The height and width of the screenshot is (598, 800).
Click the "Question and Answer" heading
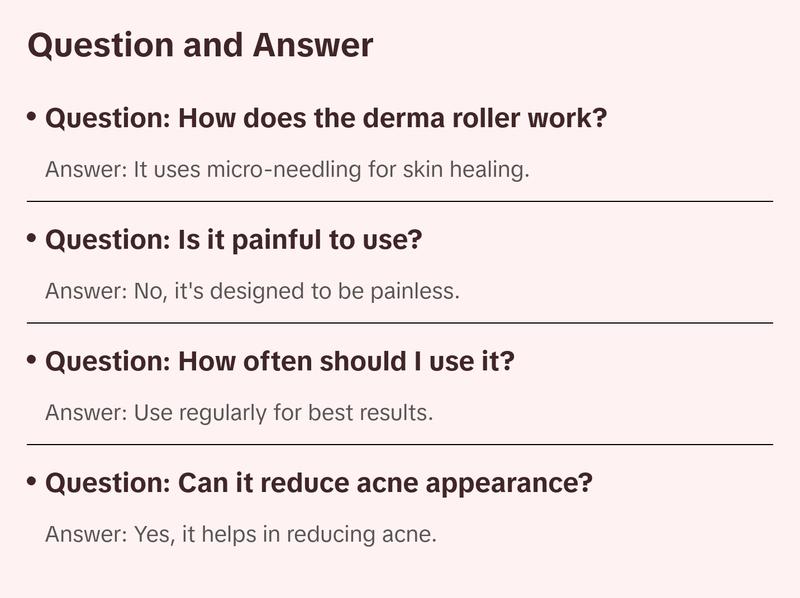(200, 45)
